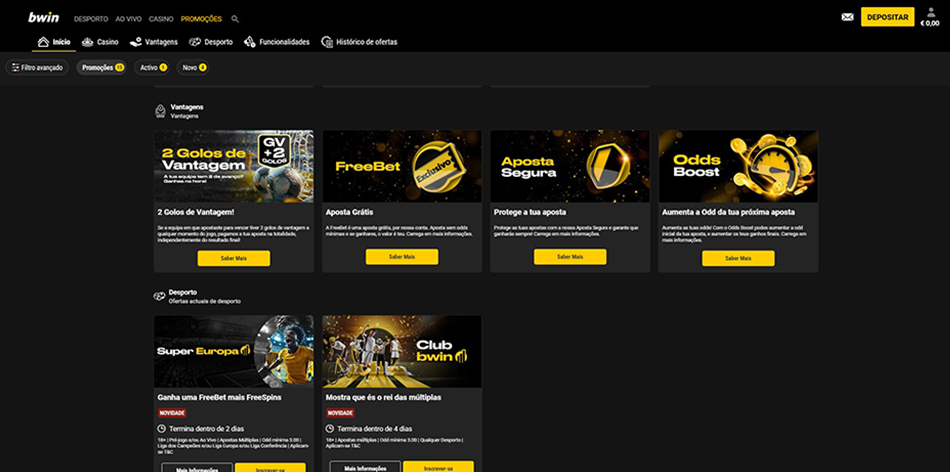The image size is (950, 472).
Task: Click Ofertas actuais de desporto subtitle
Action: (x=205, y=301)
